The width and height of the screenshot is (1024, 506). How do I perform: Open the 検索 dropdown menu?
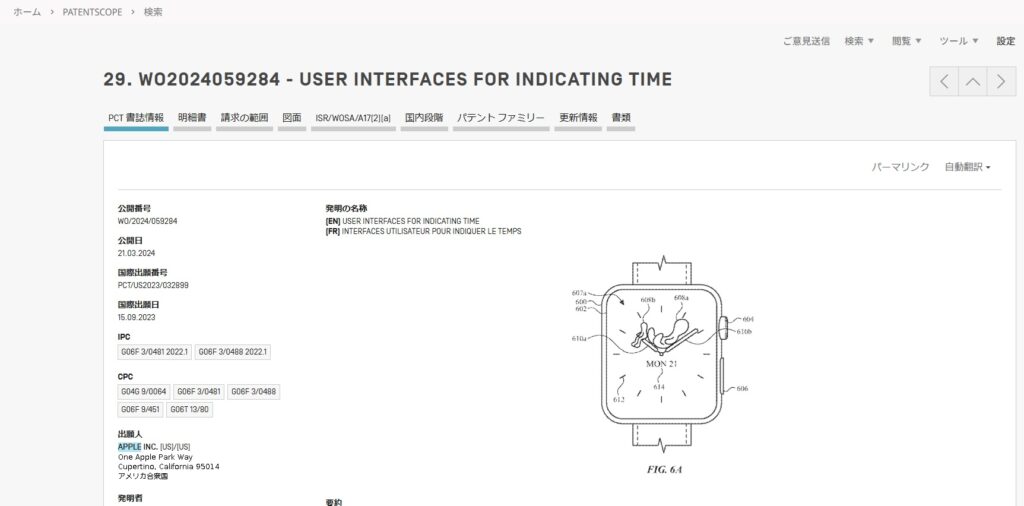[x=859, y=41]
